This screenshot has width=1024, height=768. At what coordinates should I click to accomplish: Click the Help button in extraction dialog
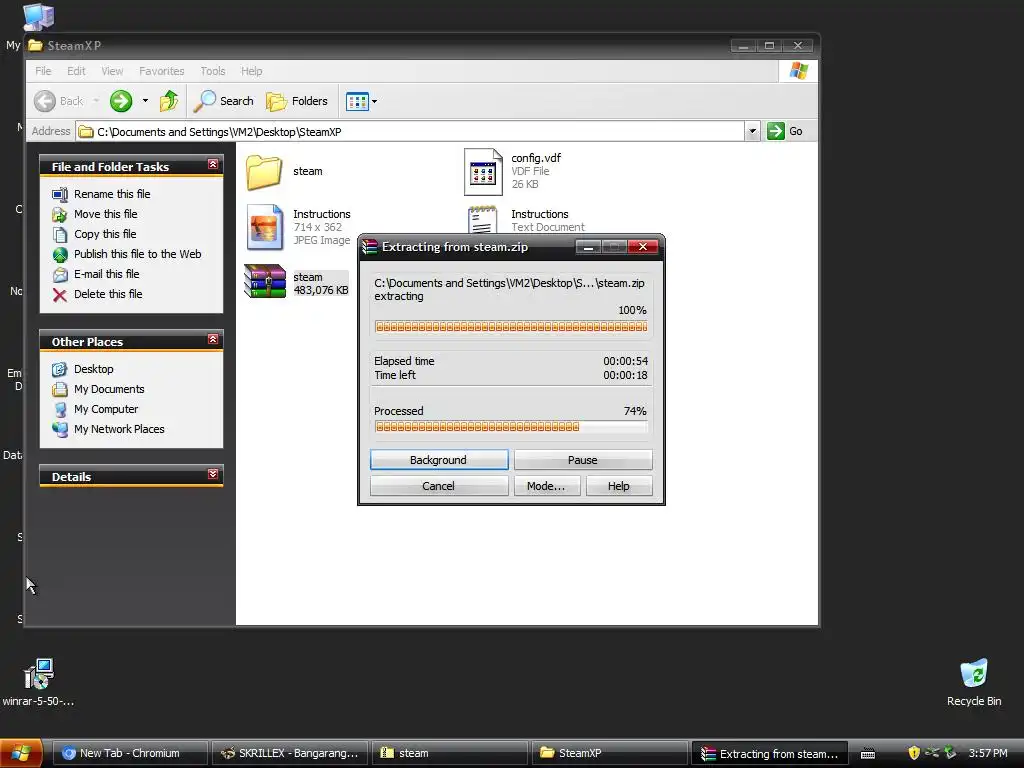tap(618, 486)
